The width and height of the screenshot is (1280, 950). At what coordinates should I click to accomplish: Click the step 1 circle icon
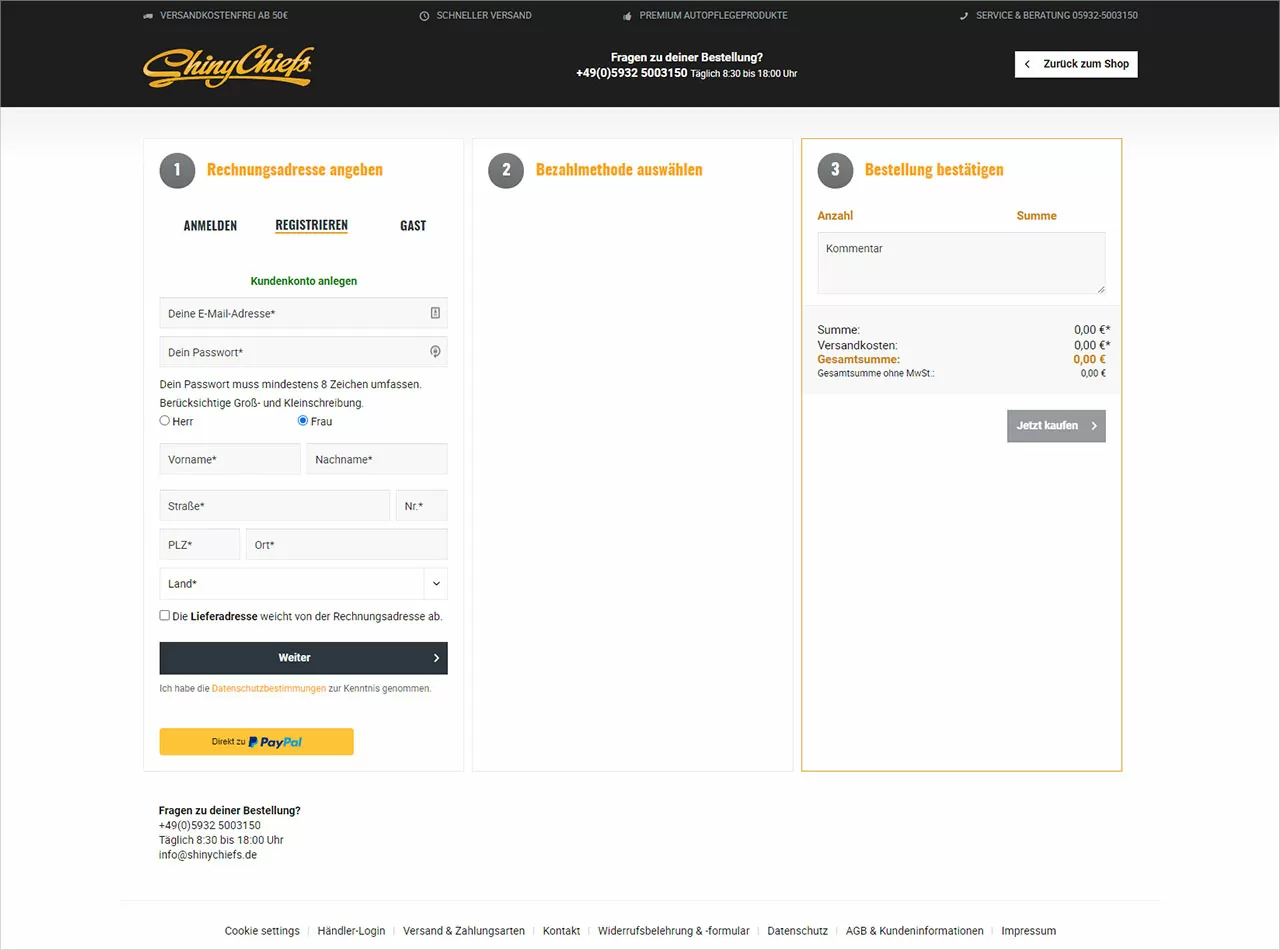click(x=177, y=170)
